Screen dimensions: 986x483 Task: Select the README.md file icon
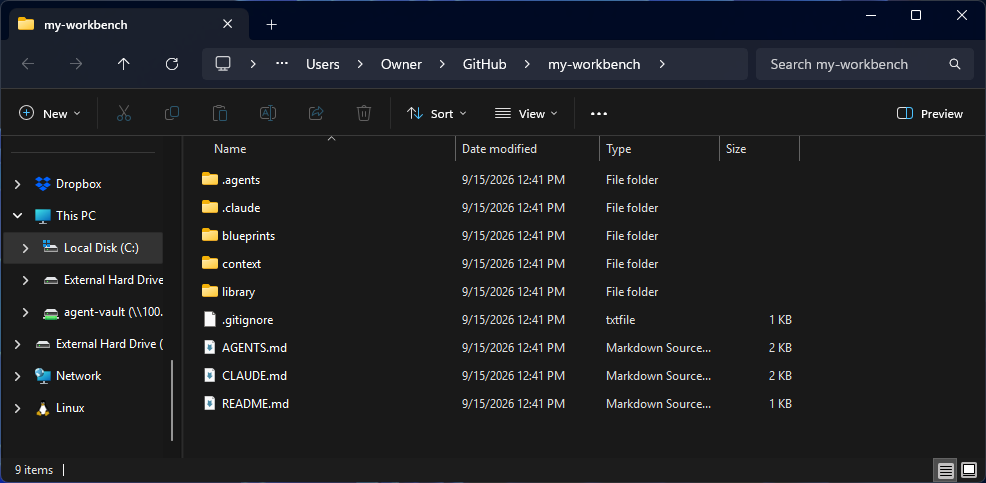[210, 403]
